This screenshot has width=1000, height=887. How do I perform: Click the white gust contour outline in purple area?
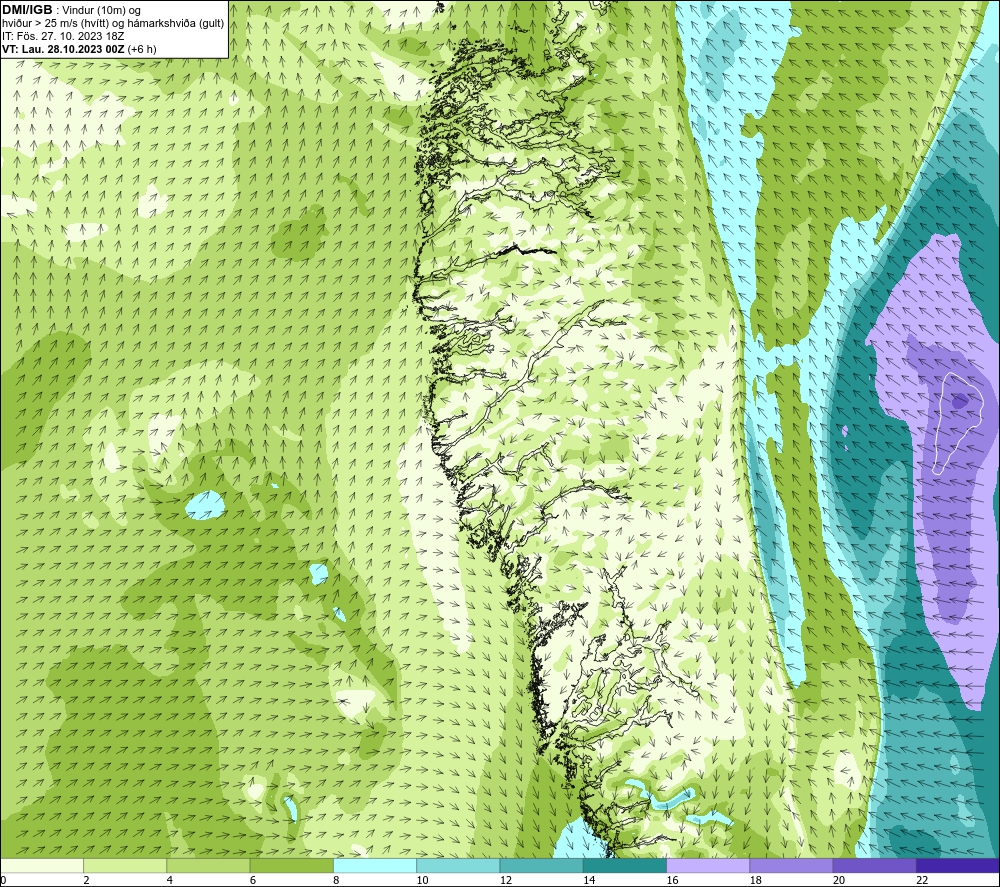coord(959,423)
